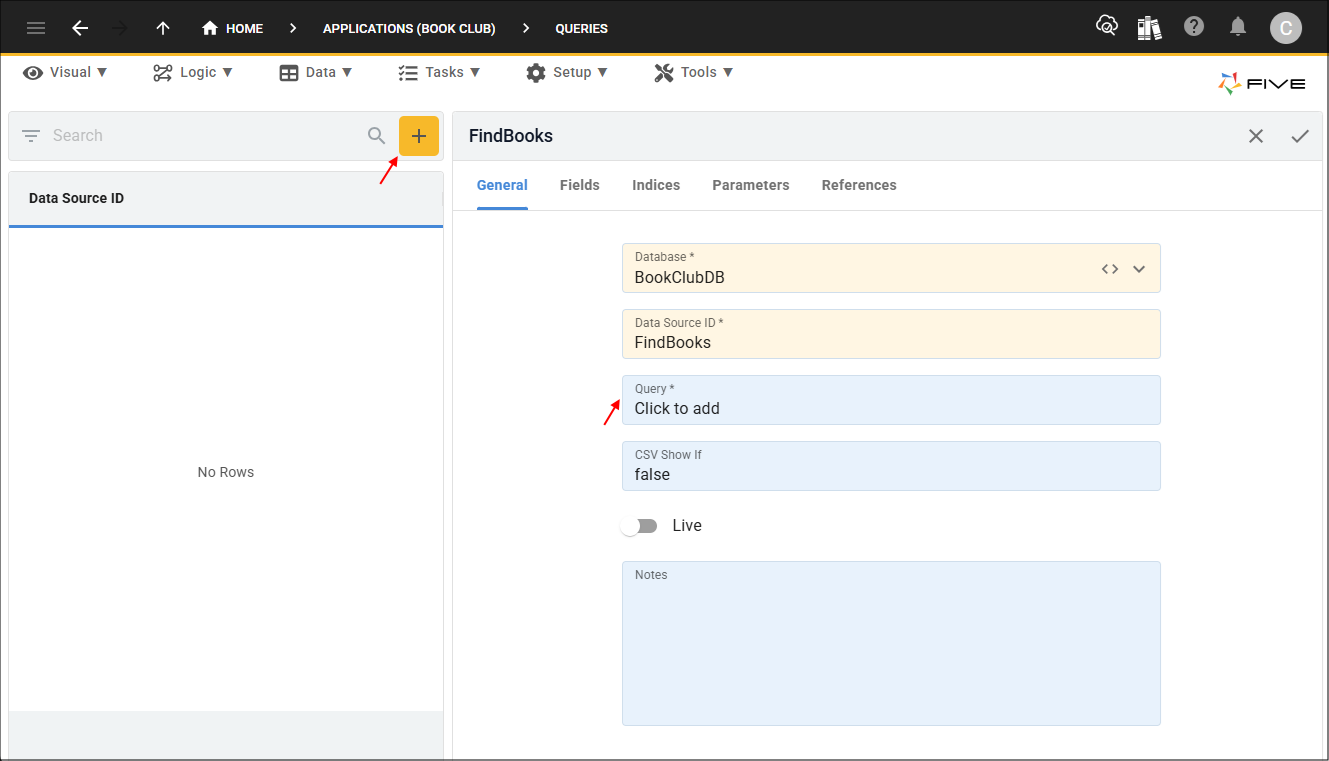1329x761 pixels.
Task: Switch to the Fields tab
Action: pyautogui.click(x=579, y=185)
